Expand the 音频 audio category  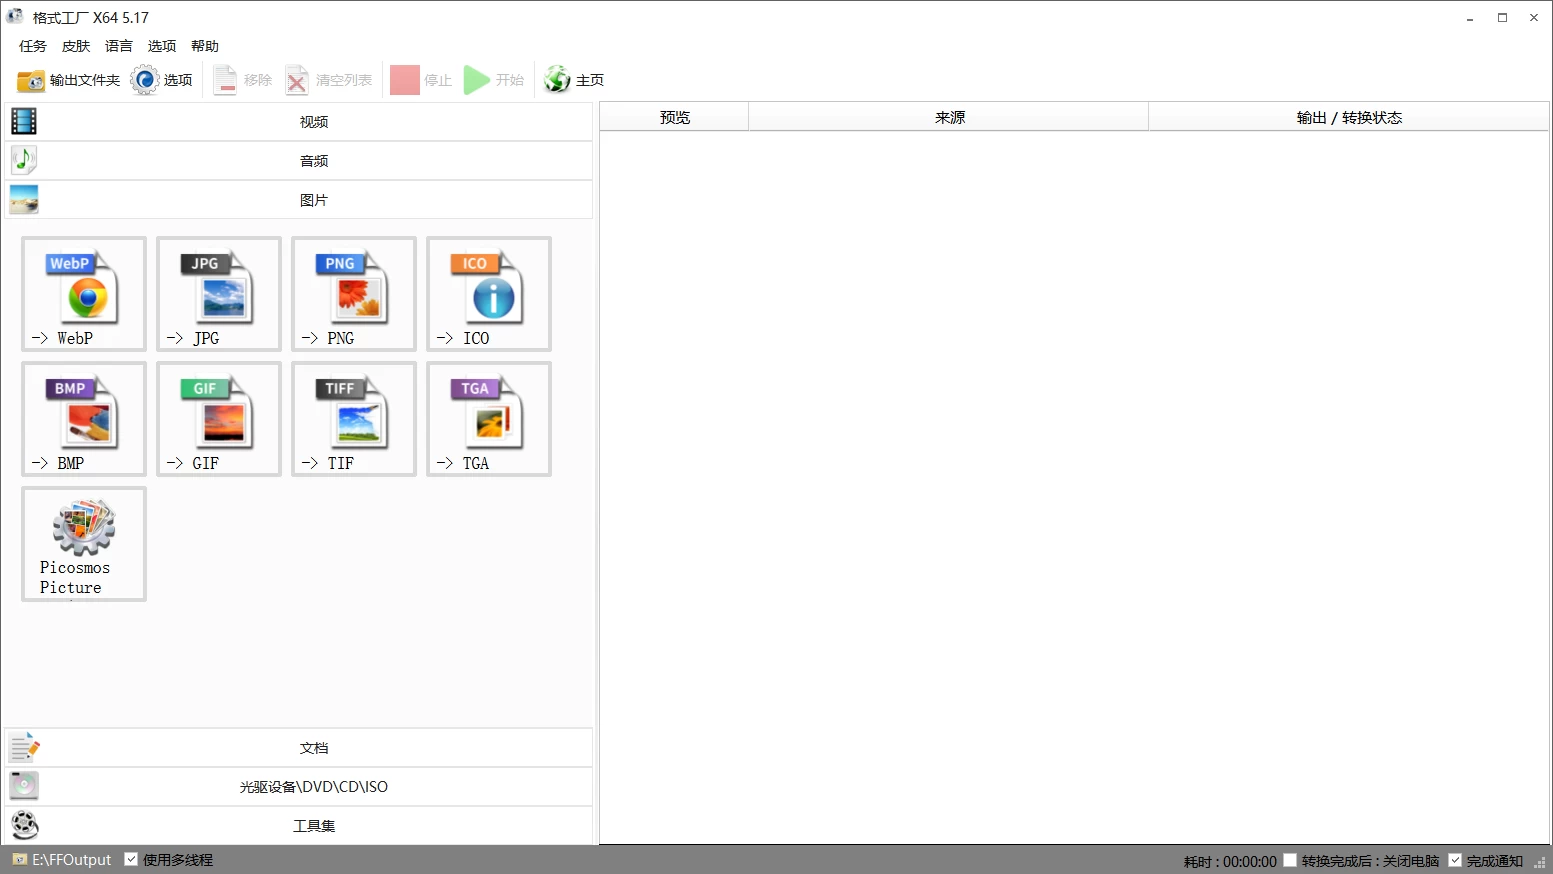coord(299,161)
